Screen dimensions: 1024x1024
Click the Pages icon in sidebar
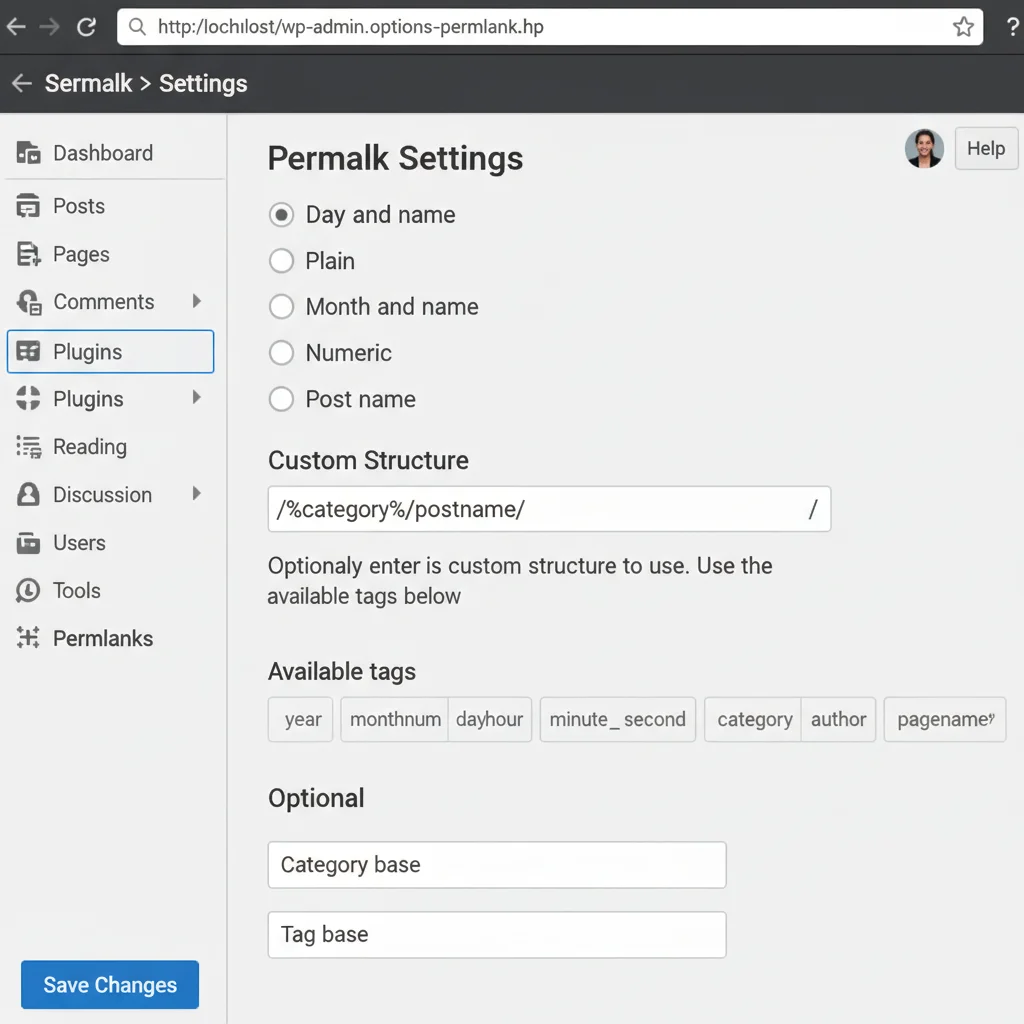(28, 254)
